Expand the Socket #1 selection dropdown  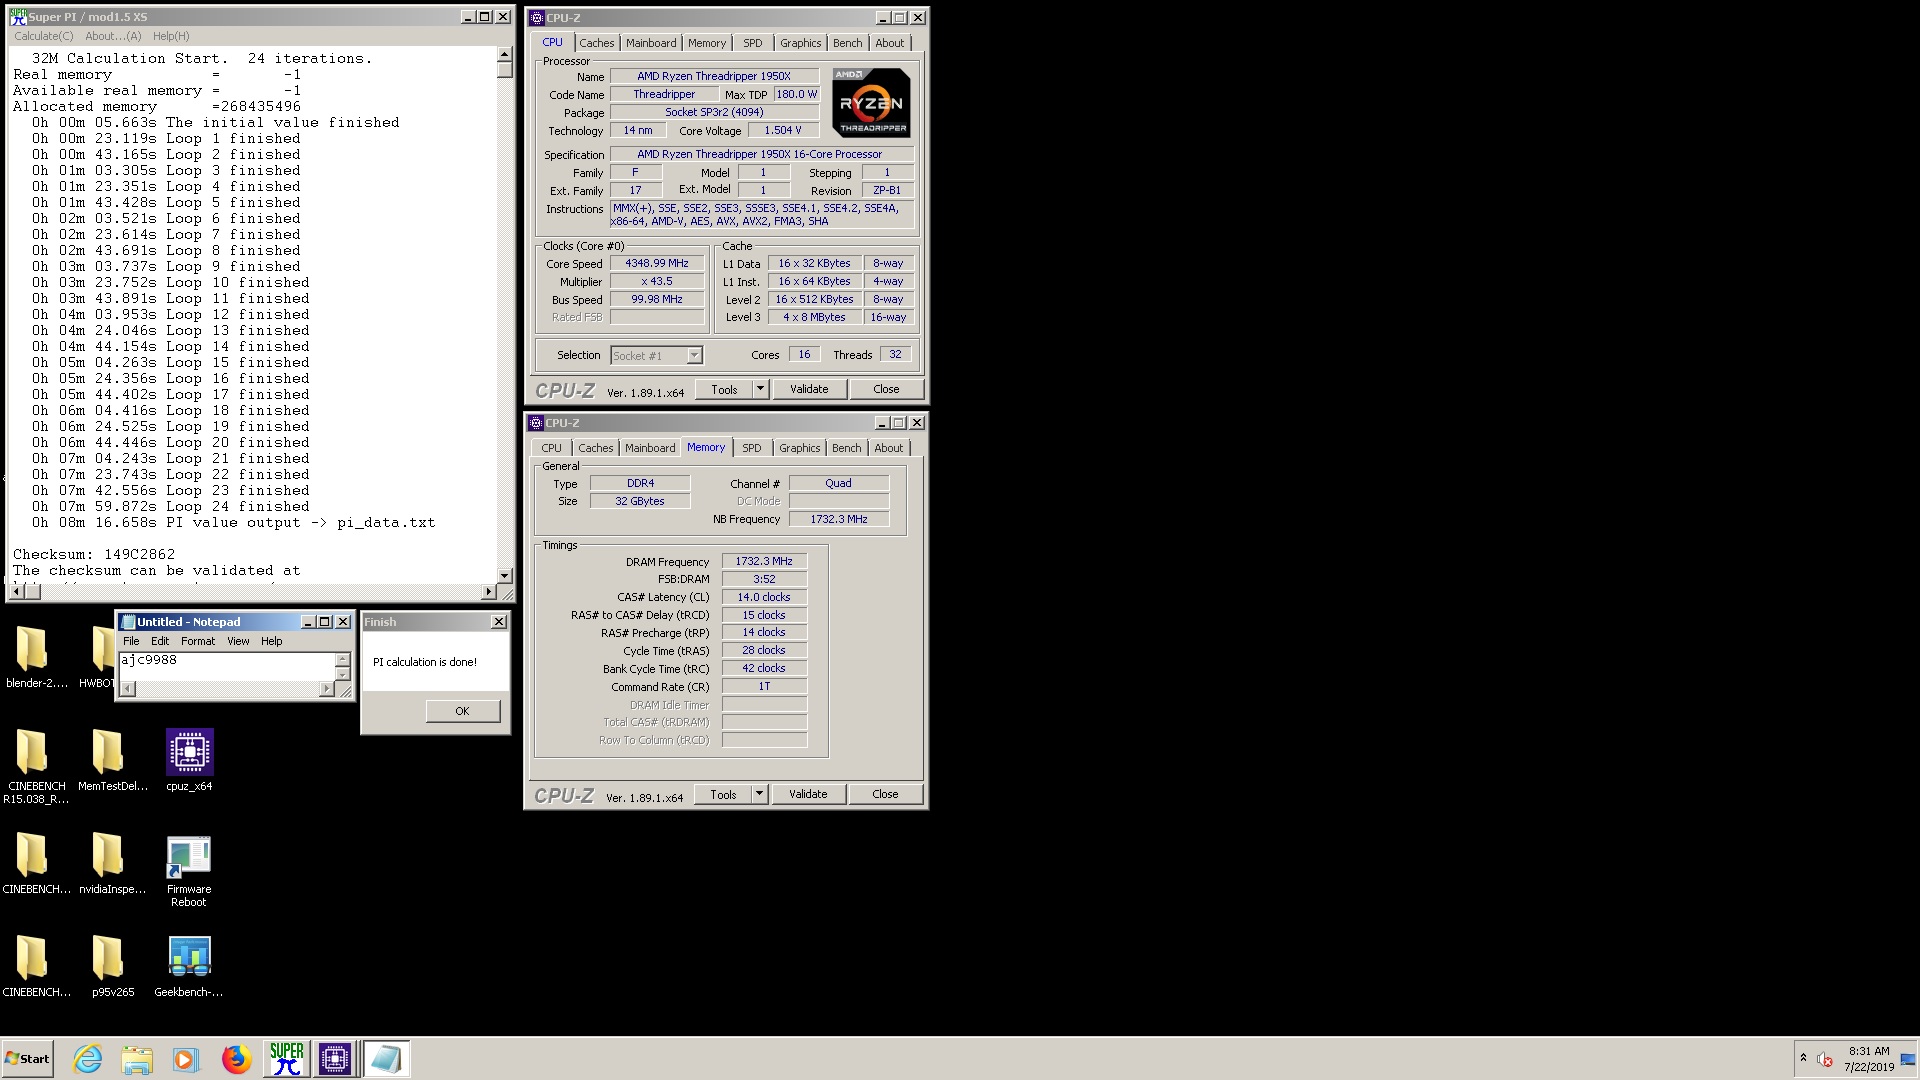pos(694,355)
